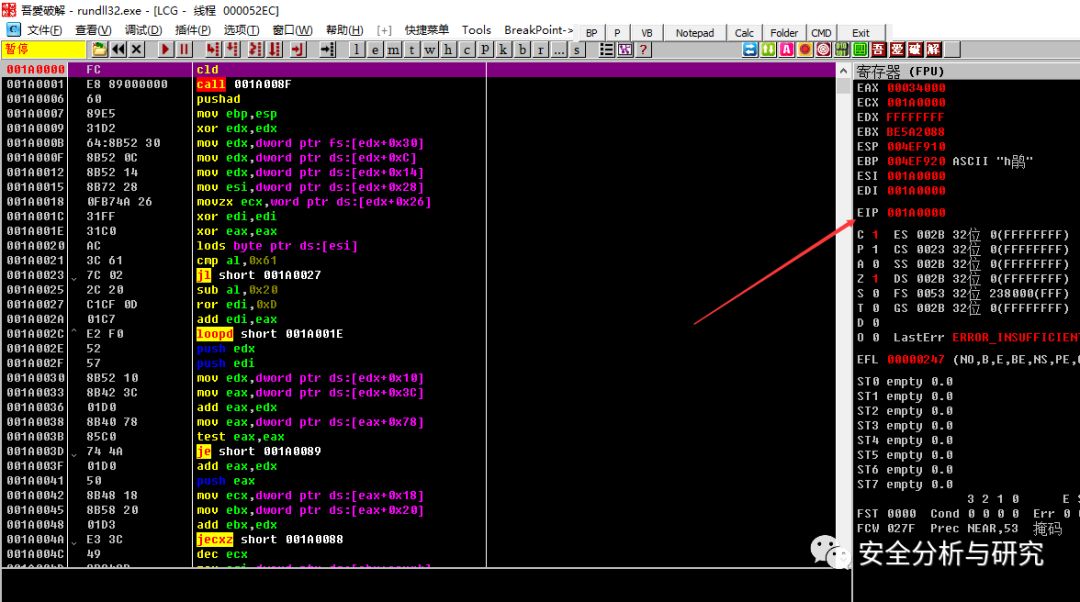This screenshot has width=1080, height=602.
Task: Click the orange record-circle plugin icon
Action: click(x=804, y=50)
